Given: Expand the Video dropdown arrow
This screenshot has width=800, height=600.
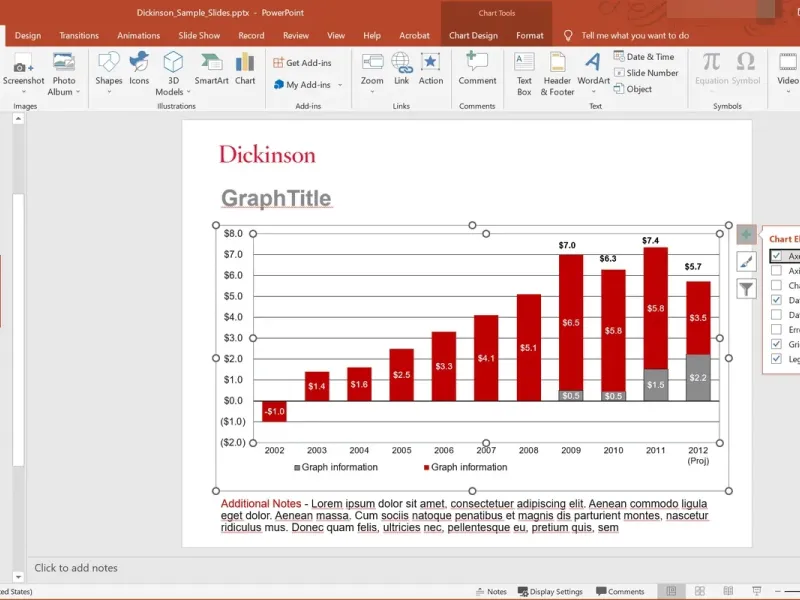Looking at the screenshot, I should tap(788, 92).
